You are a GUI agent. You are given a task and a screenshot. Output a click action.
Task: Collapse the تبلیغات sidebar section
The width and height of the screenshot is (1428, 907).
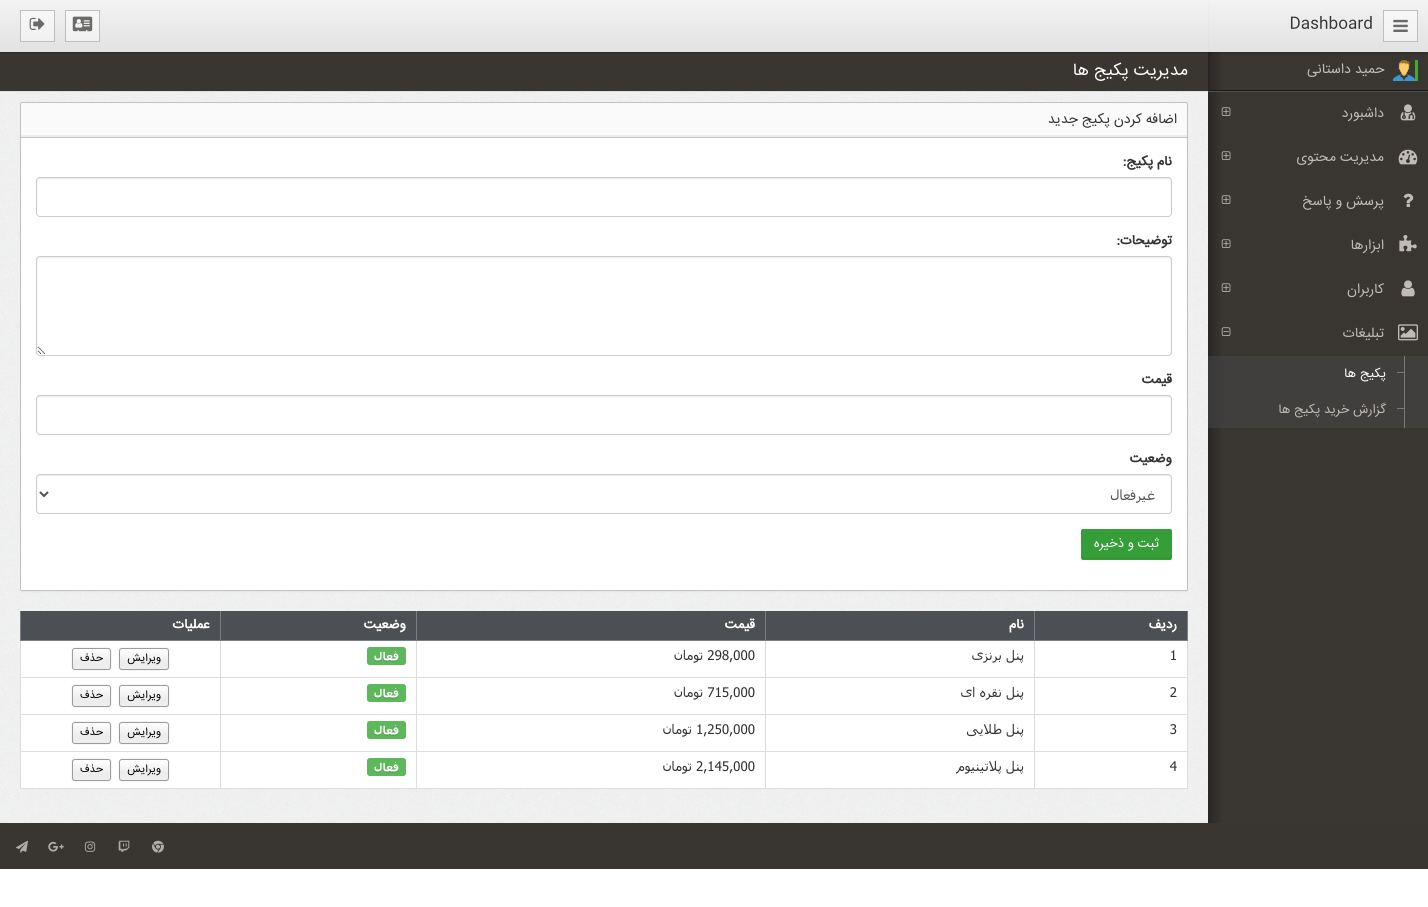coord(1226,332)
